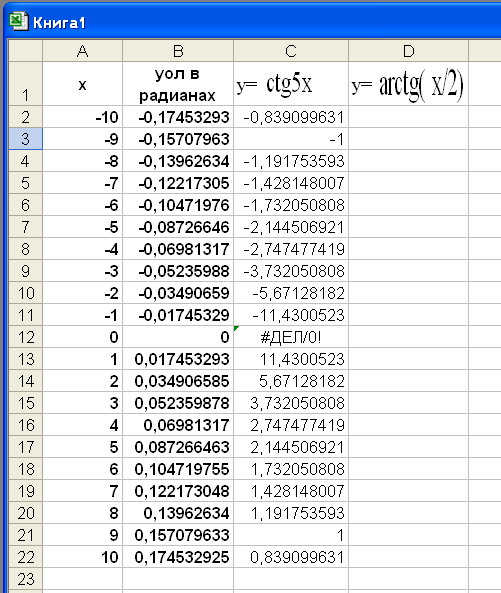Viewport: 501px width, 593px height.
Task: Click the cell with positive 5,67128182
Action: pos(291,380)
